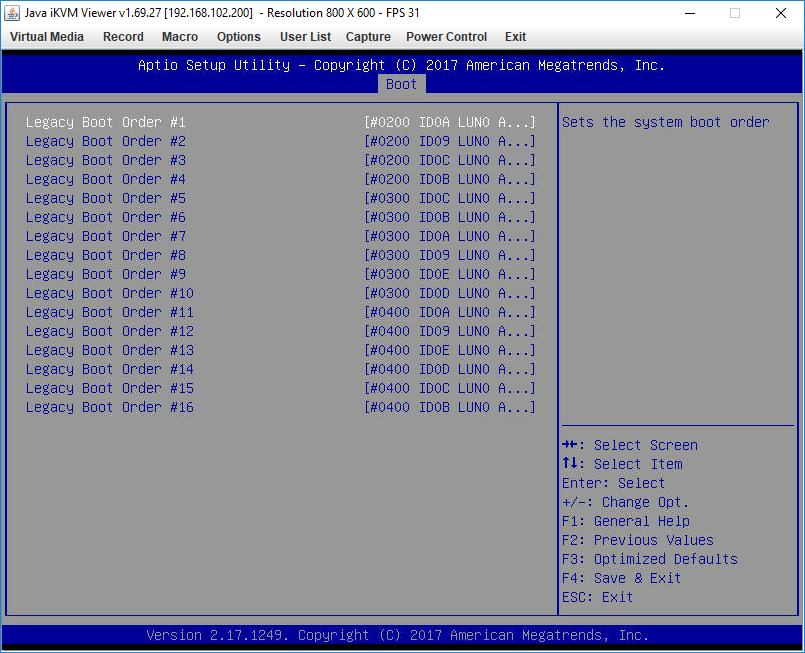805x653 pixels.
Task: Open the Capture menu
Action: coord(368,37)
